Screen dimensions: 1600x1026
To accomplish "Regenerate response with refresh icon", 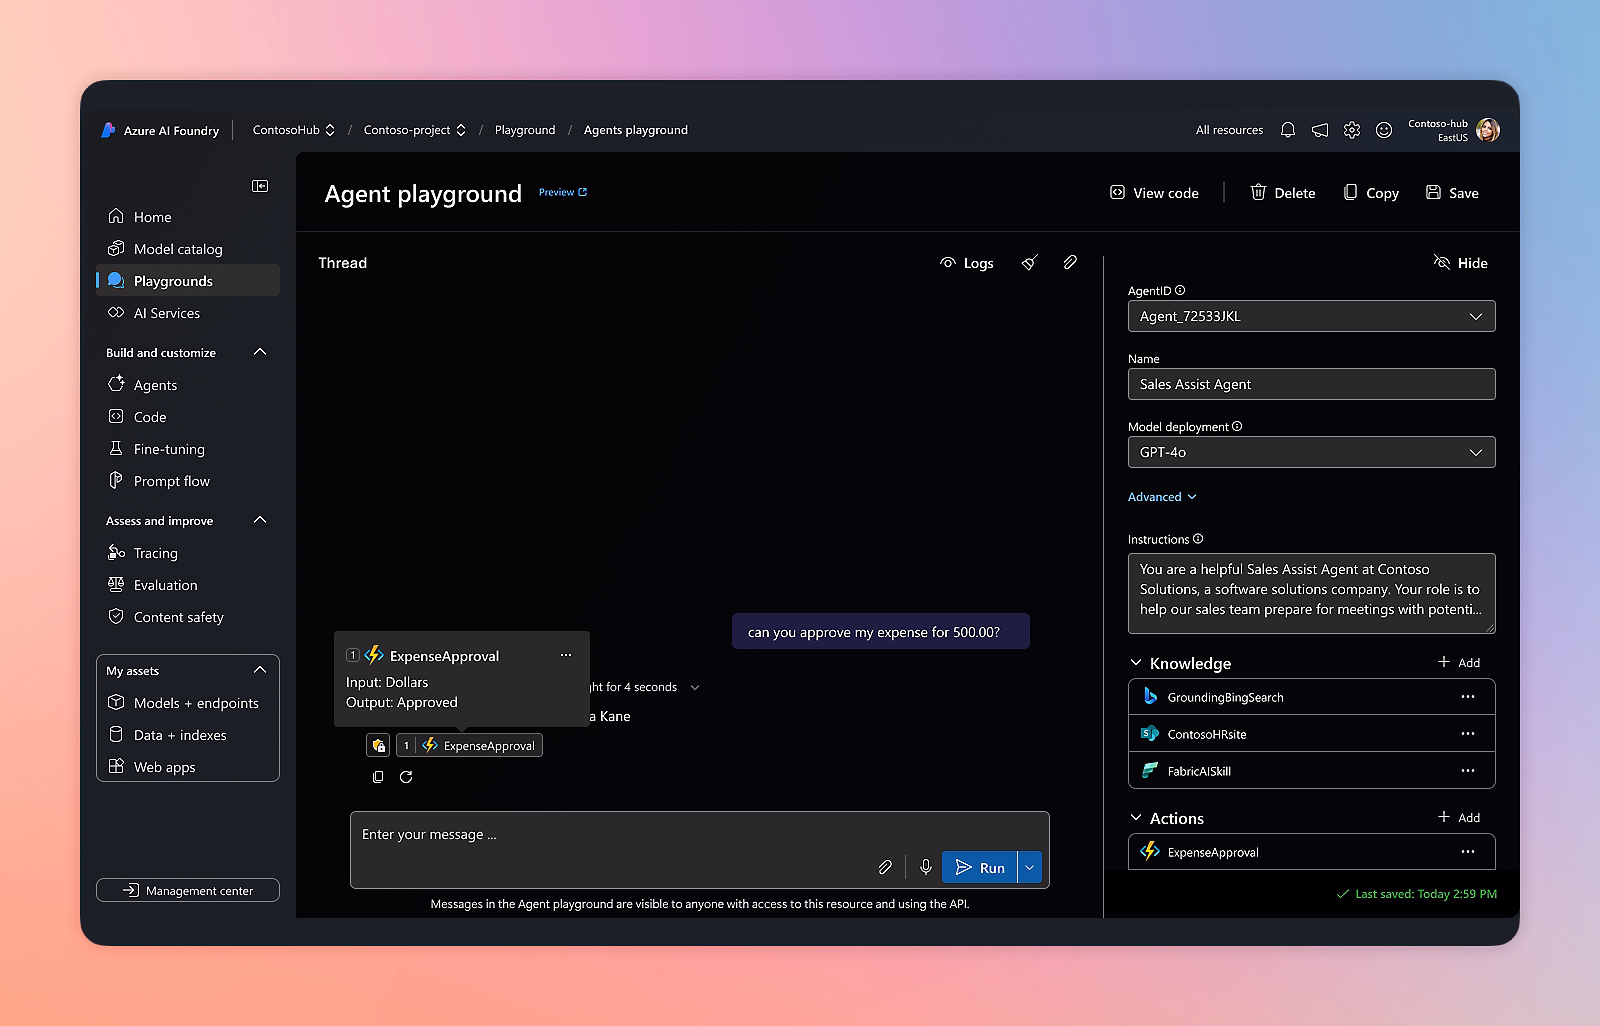I will 406,777.
